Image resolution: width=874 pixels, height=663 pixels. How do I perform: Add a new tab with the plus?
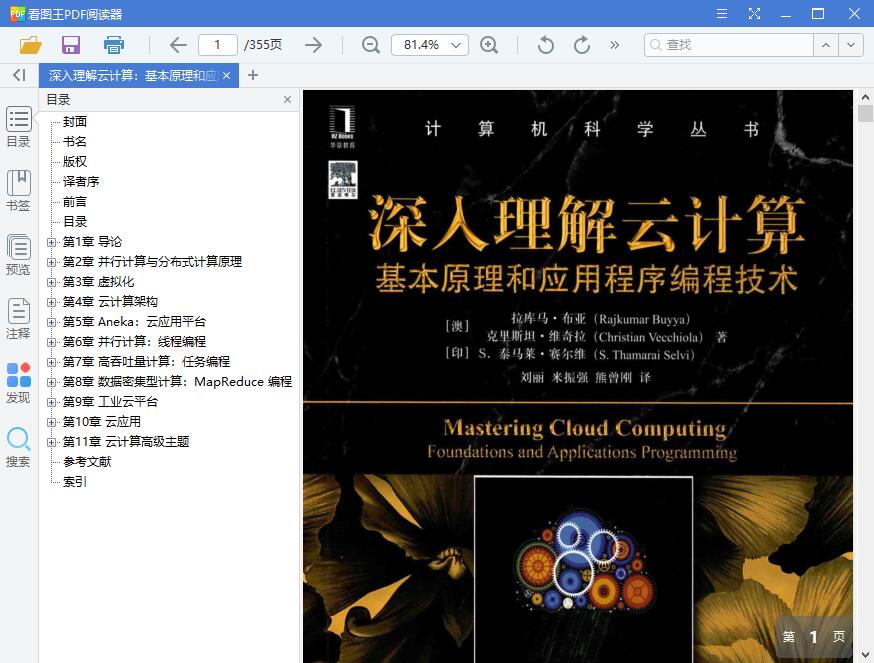(253, 75)
